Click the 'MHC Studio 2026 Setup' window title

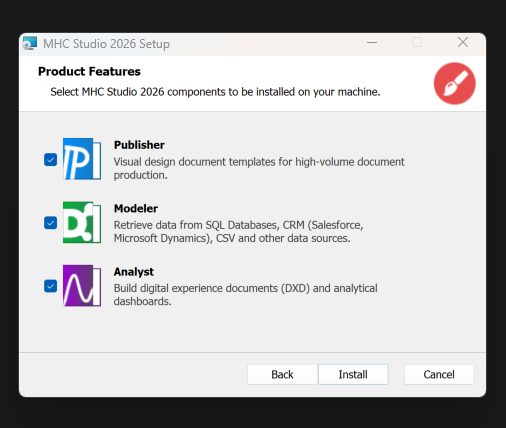pos(106,44)
